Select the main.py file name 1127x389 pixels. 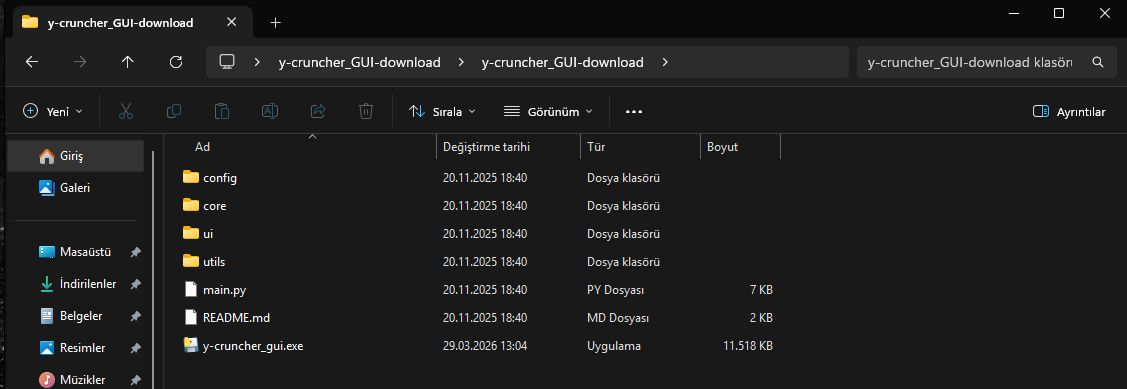(225, 290)
